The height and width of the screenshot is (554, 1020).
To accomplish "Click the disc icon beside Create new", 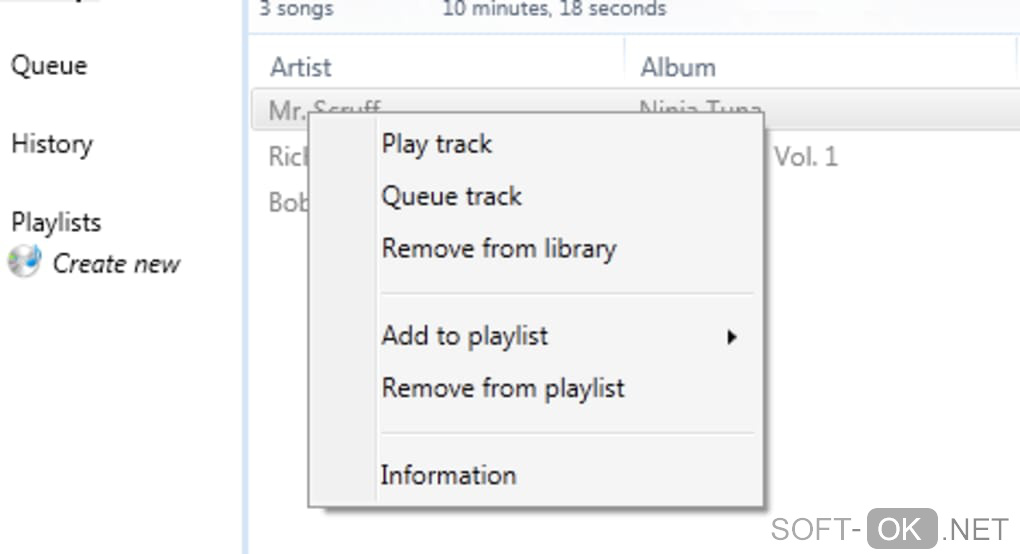I will [x=23, y=263].
